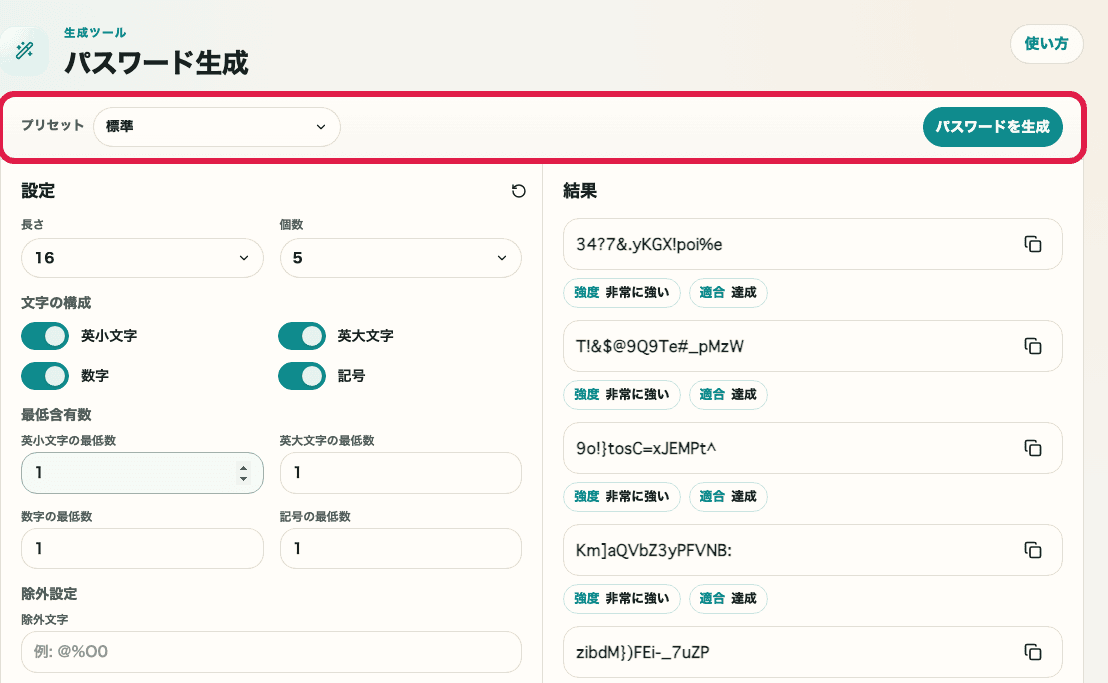
Task: Copy the password Km]aQVbZ3yPFVNB:
Action: point(1032,550)
